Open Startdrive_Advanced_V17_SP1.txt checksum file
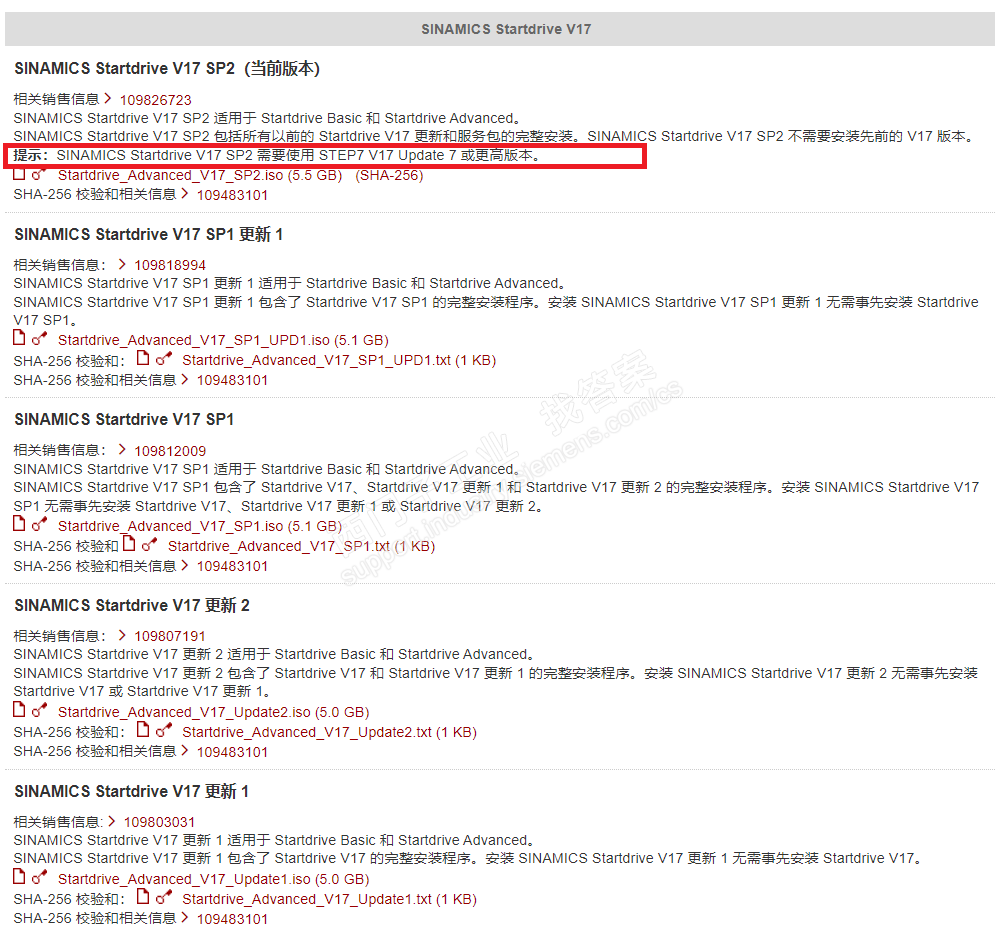 302,546
